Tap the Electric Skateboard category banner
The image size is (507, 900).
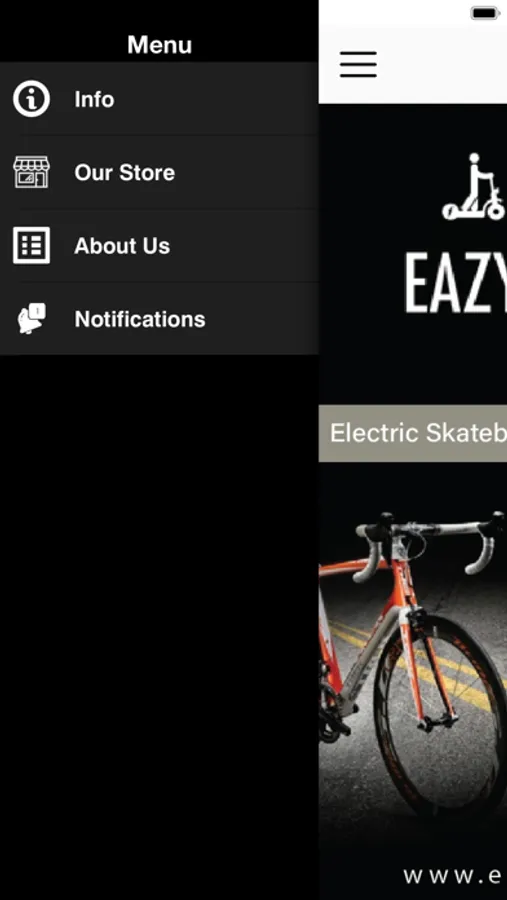click(x=413, y=433)
